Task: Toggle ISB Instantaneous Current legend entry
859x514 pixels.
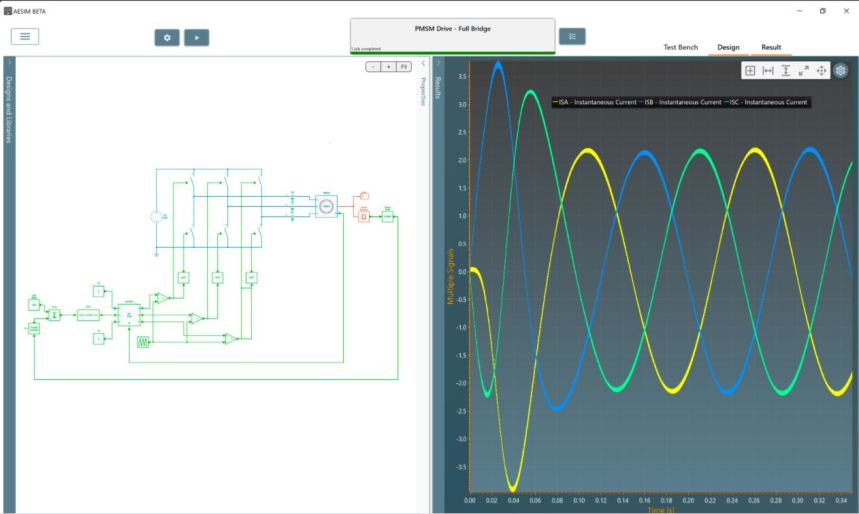Action: (x=682, y=102)
